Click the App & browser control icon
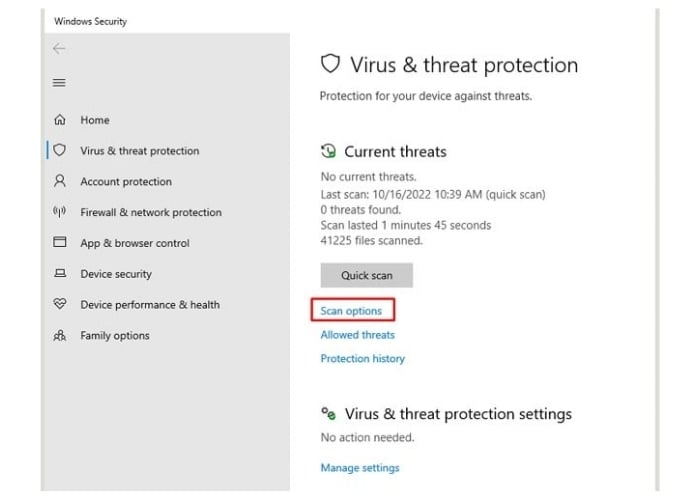700x500 pixels. pos(59,243)
